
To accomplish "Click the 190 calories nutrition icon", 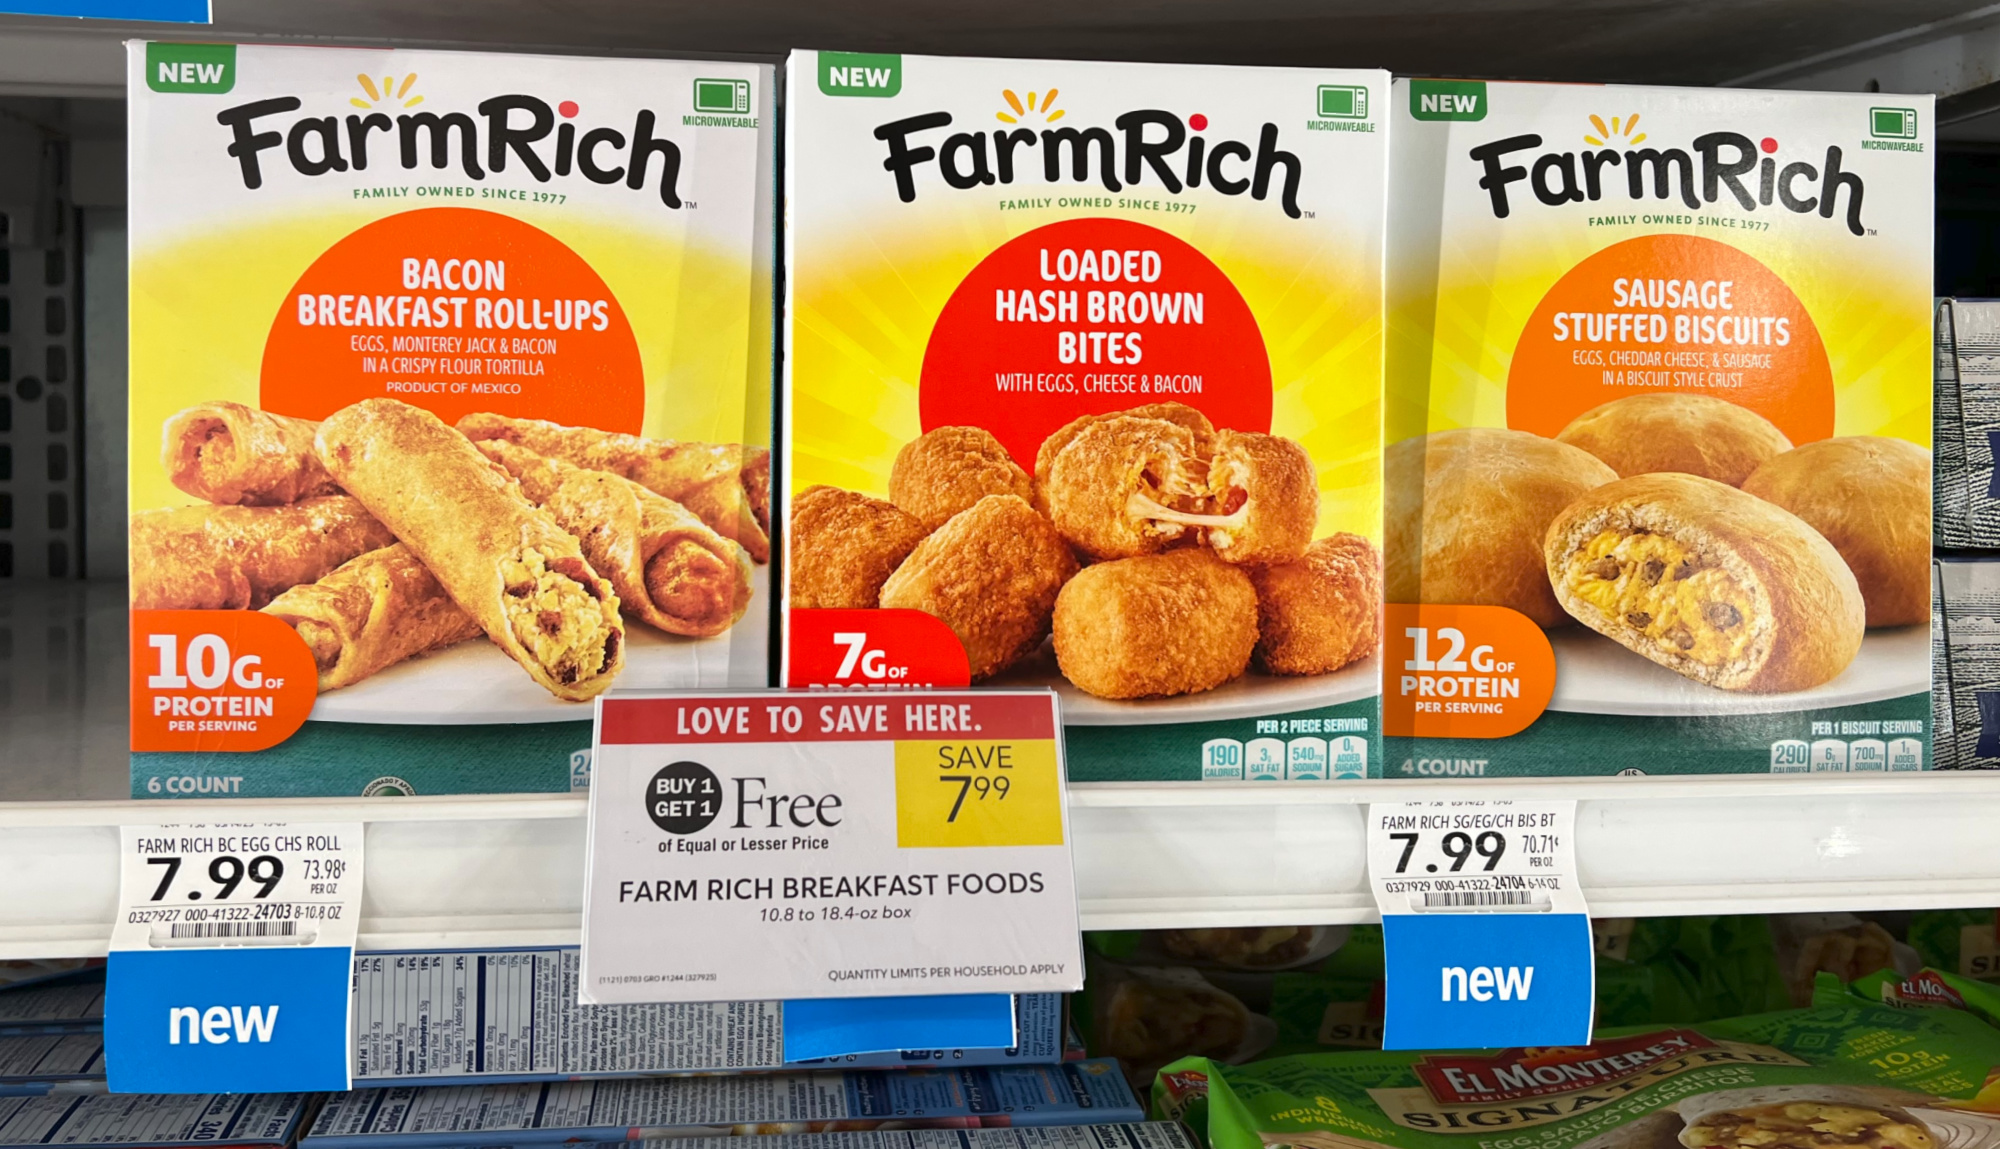I will tap(1222, 759).
